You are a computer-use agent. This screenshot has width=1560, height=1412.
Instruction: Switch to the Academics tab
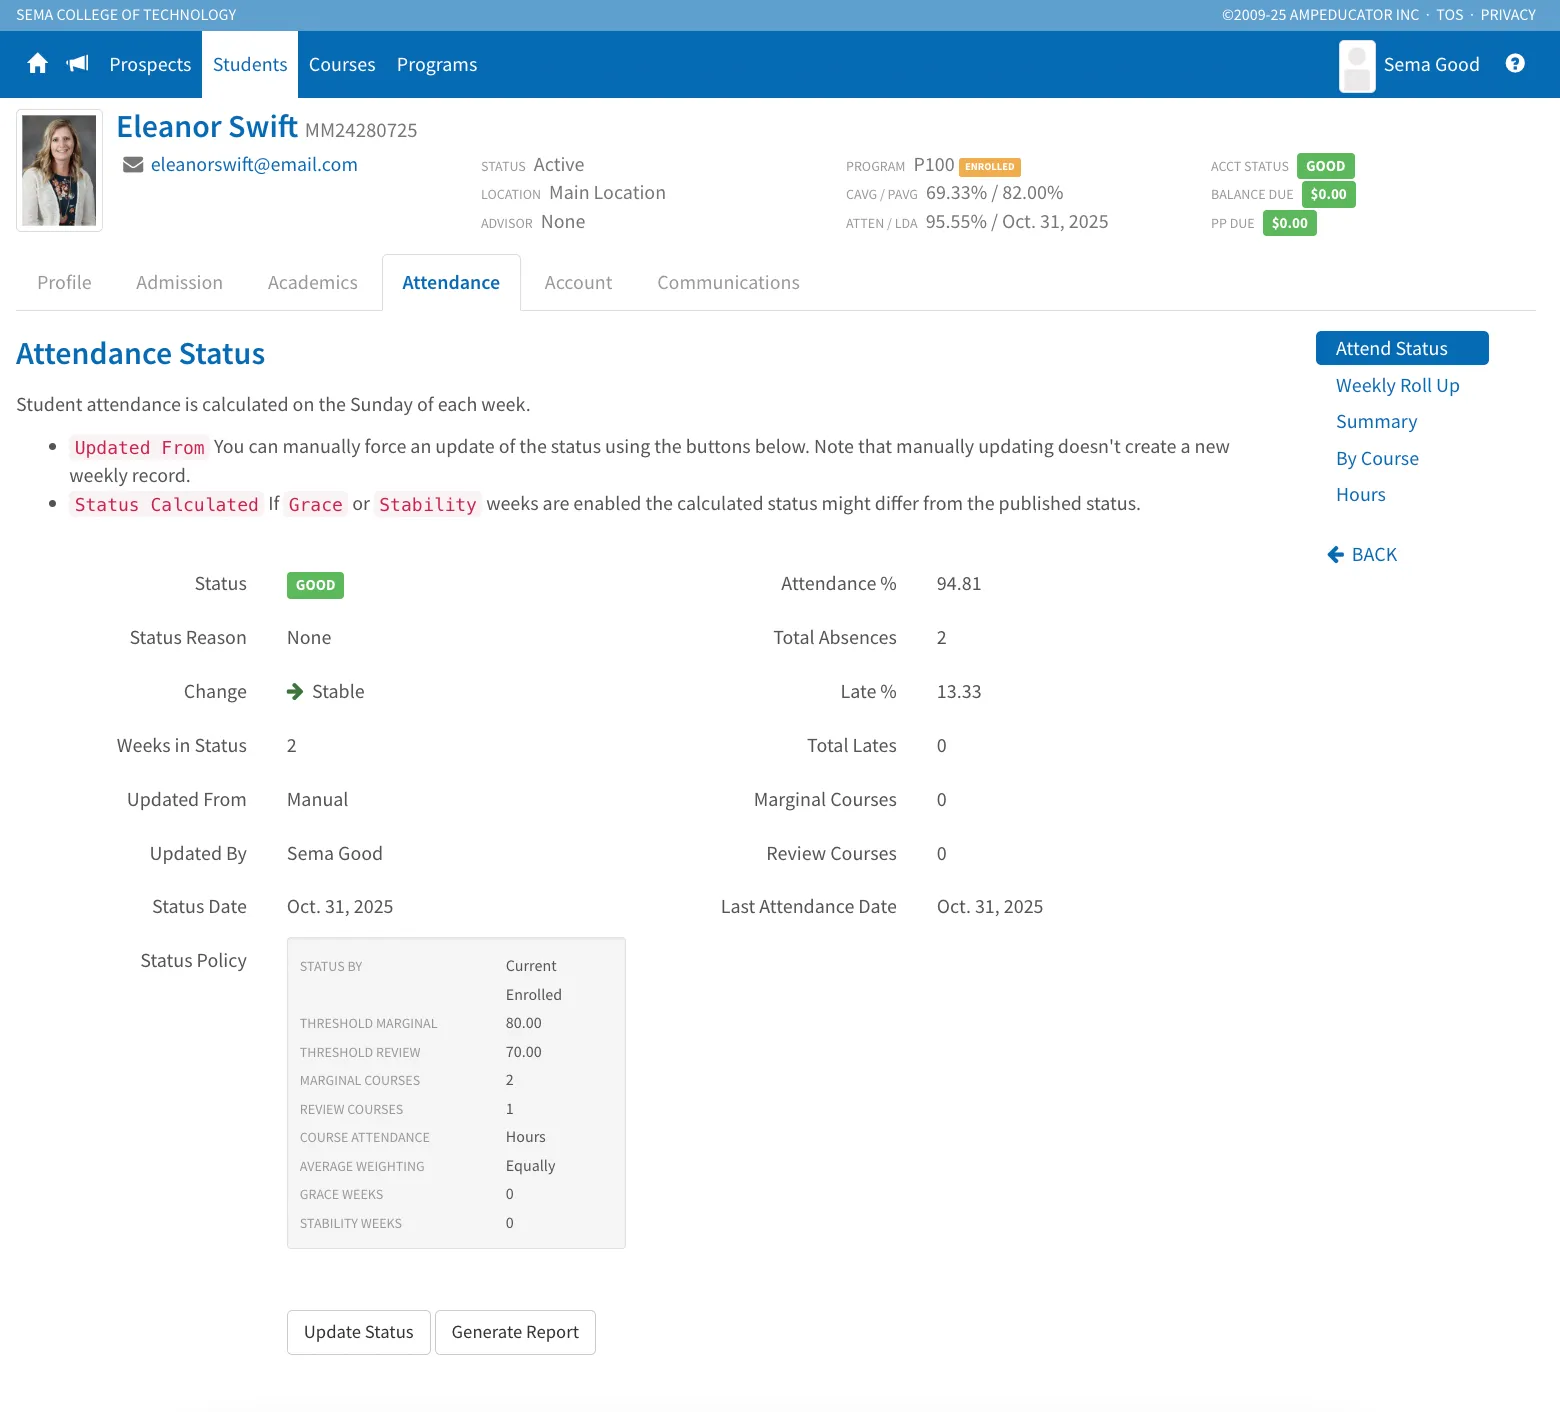click(x=313, y=283)
